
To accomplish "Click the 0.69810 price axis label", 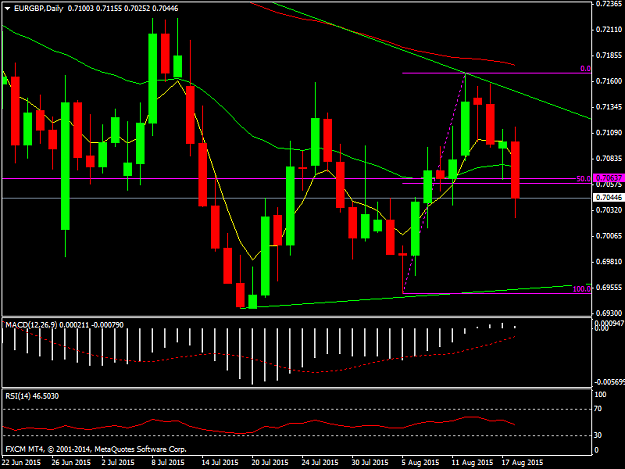I will tap(609, 262).
